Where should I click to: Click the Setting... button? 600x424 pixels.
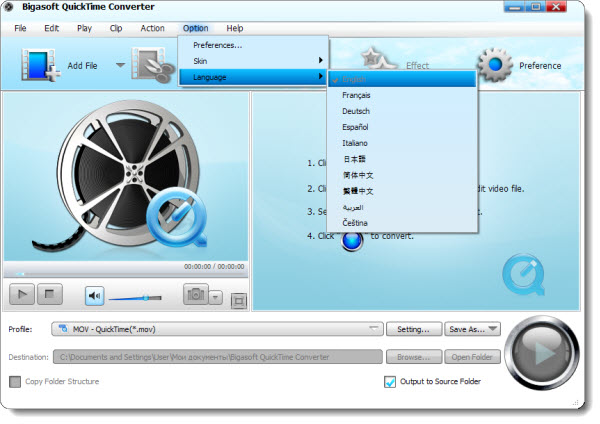(414, 328)
